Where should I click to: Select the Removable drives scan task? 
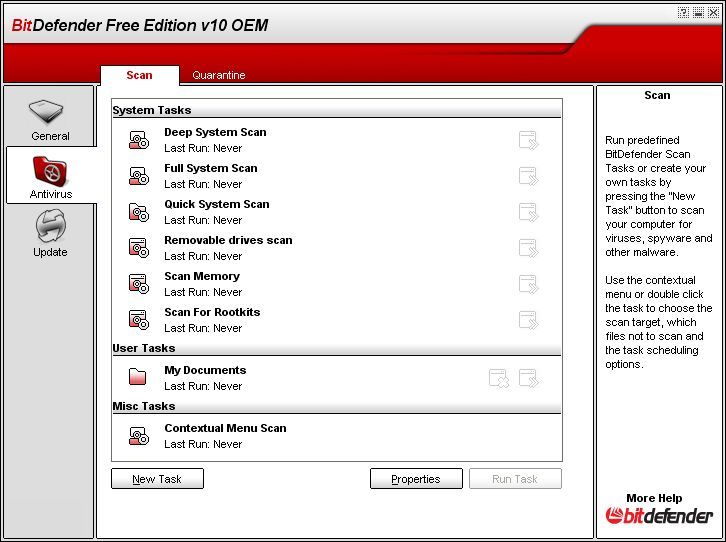tap(228, 240)
